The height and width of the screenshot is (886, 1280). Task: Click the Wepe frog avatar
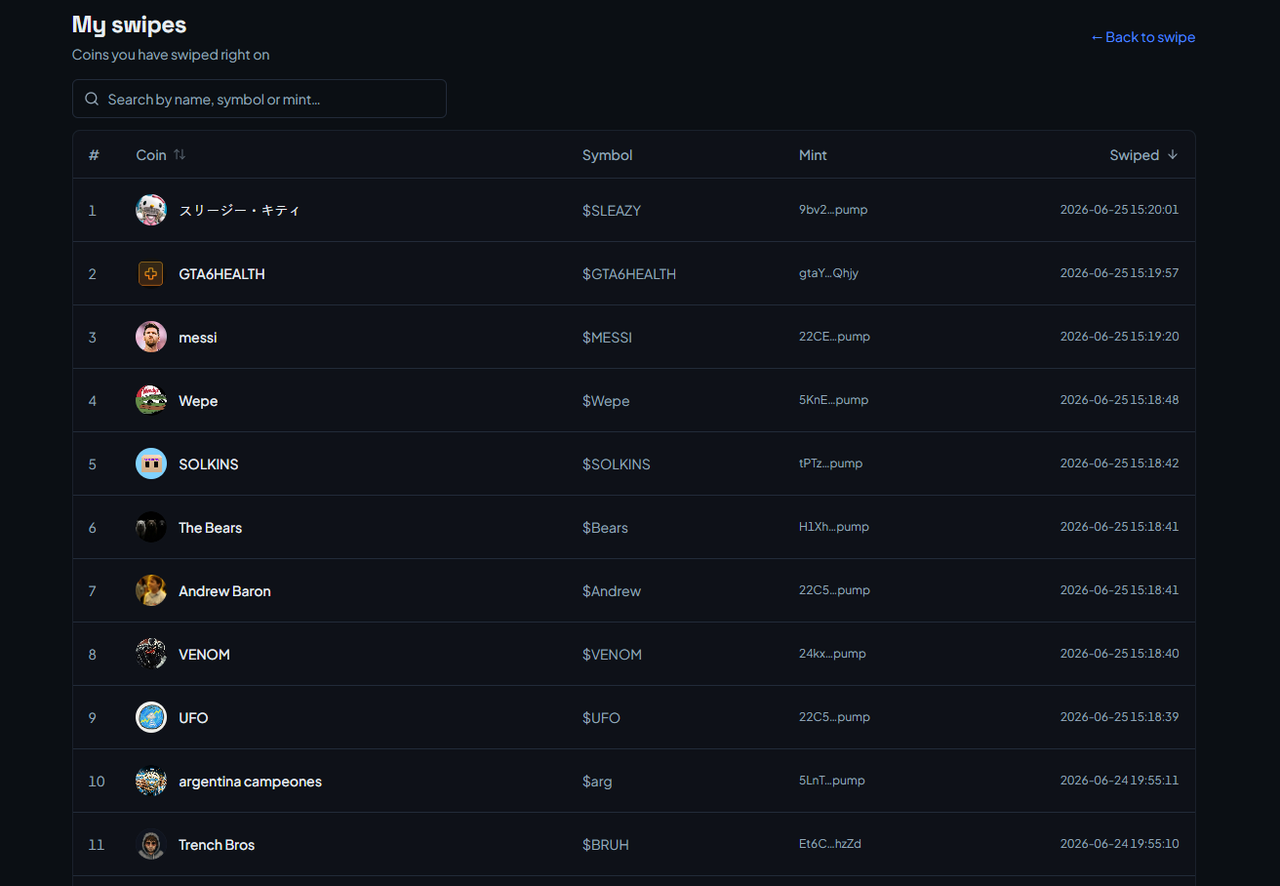click(x=151, y=400)
